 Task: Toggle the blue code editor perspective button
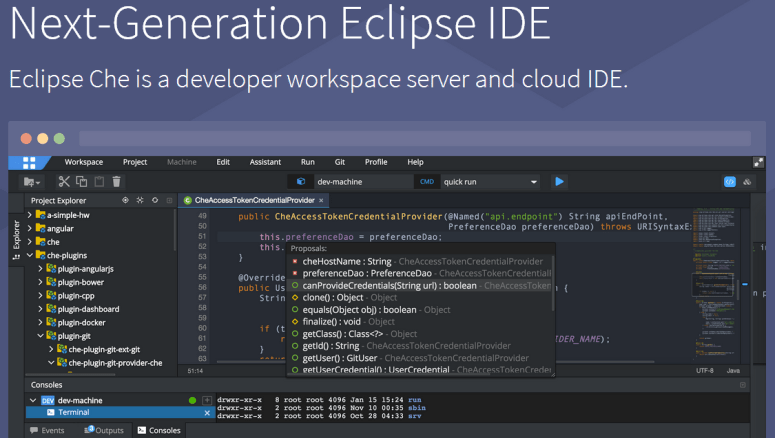(730, 181)
